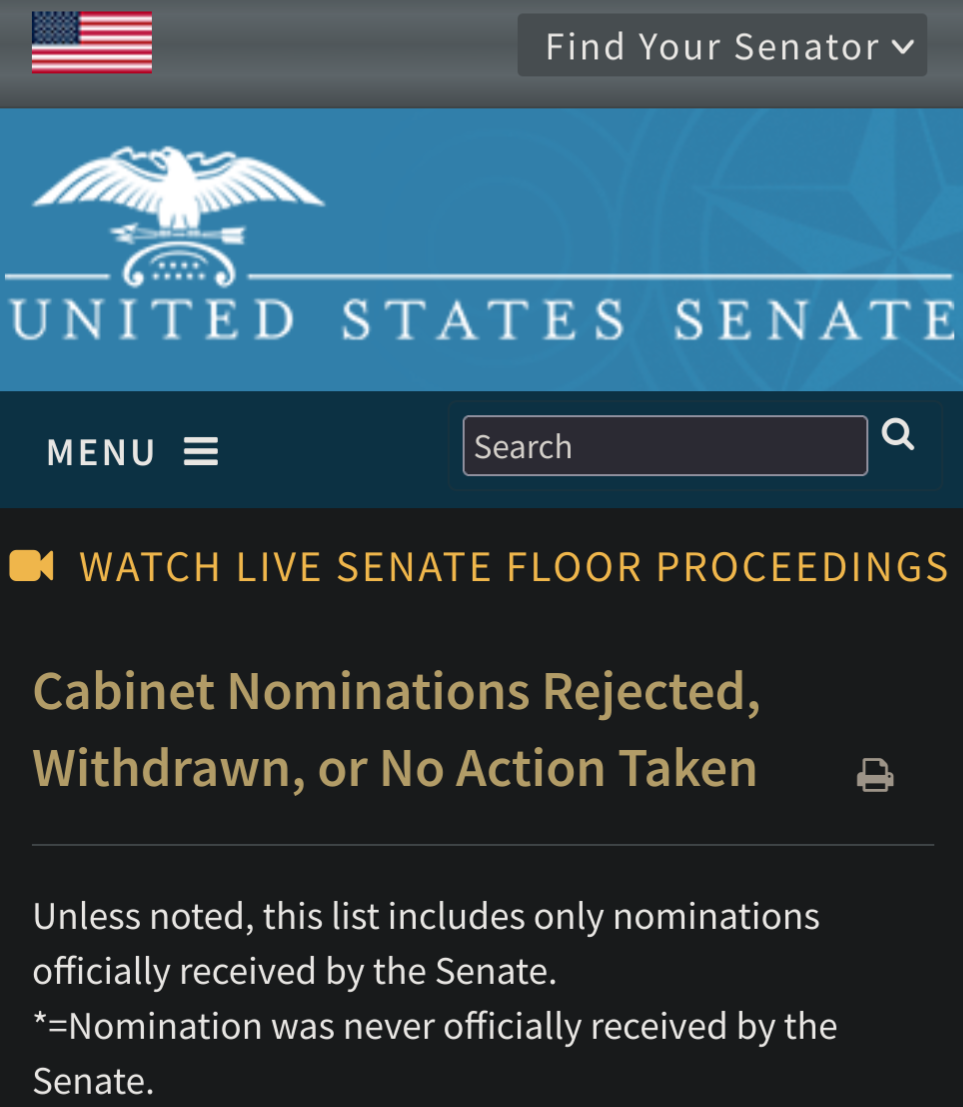Image resolution: width=963 pixels, height=1107 pixels.
Task: Click the United States Senate wordmark text
Action: (x=482, y=320)
